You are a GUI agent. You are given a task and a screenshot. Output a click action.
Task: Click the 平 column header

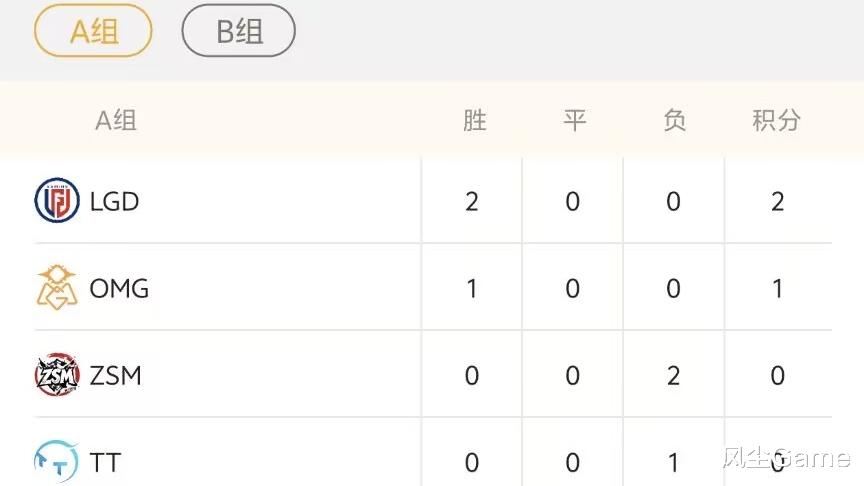[574, 121]
